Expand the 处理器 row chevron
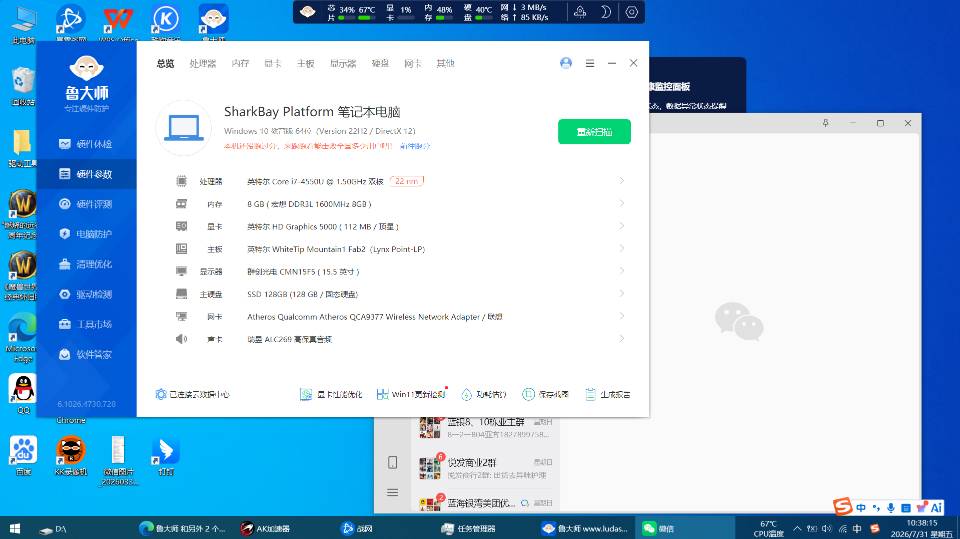This screenshot has height=539, width=960. pos(621,181)
